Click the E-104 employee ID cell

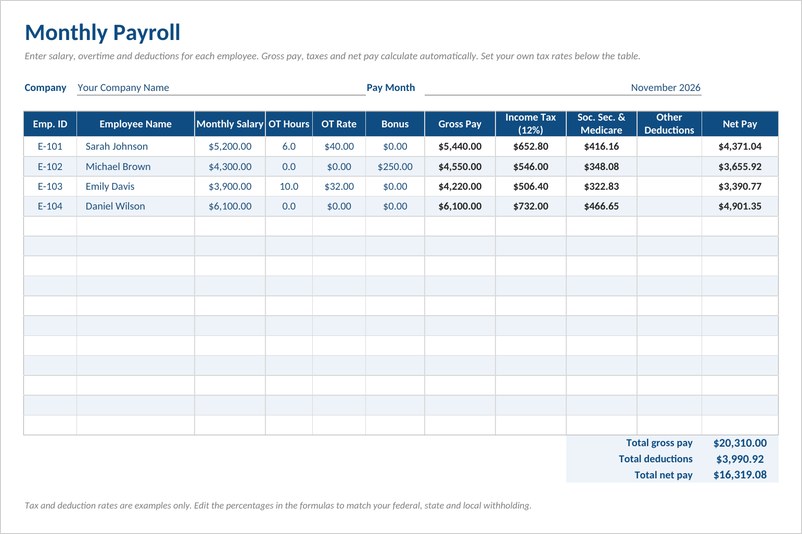(x=50, y=207)
